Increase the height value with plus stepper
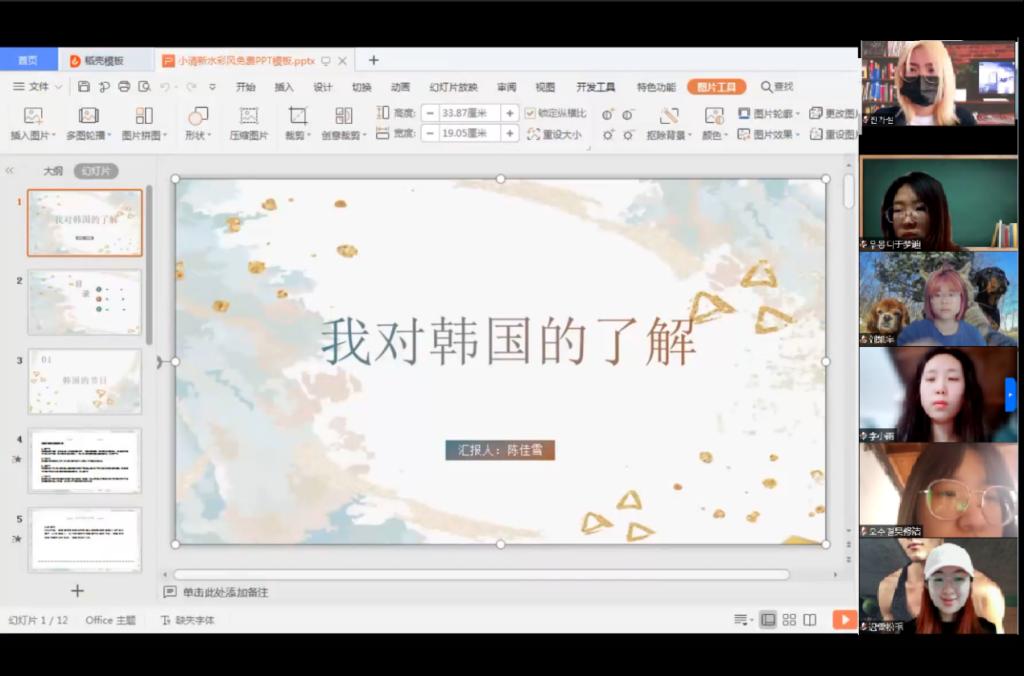 click(x=509, y=113)
